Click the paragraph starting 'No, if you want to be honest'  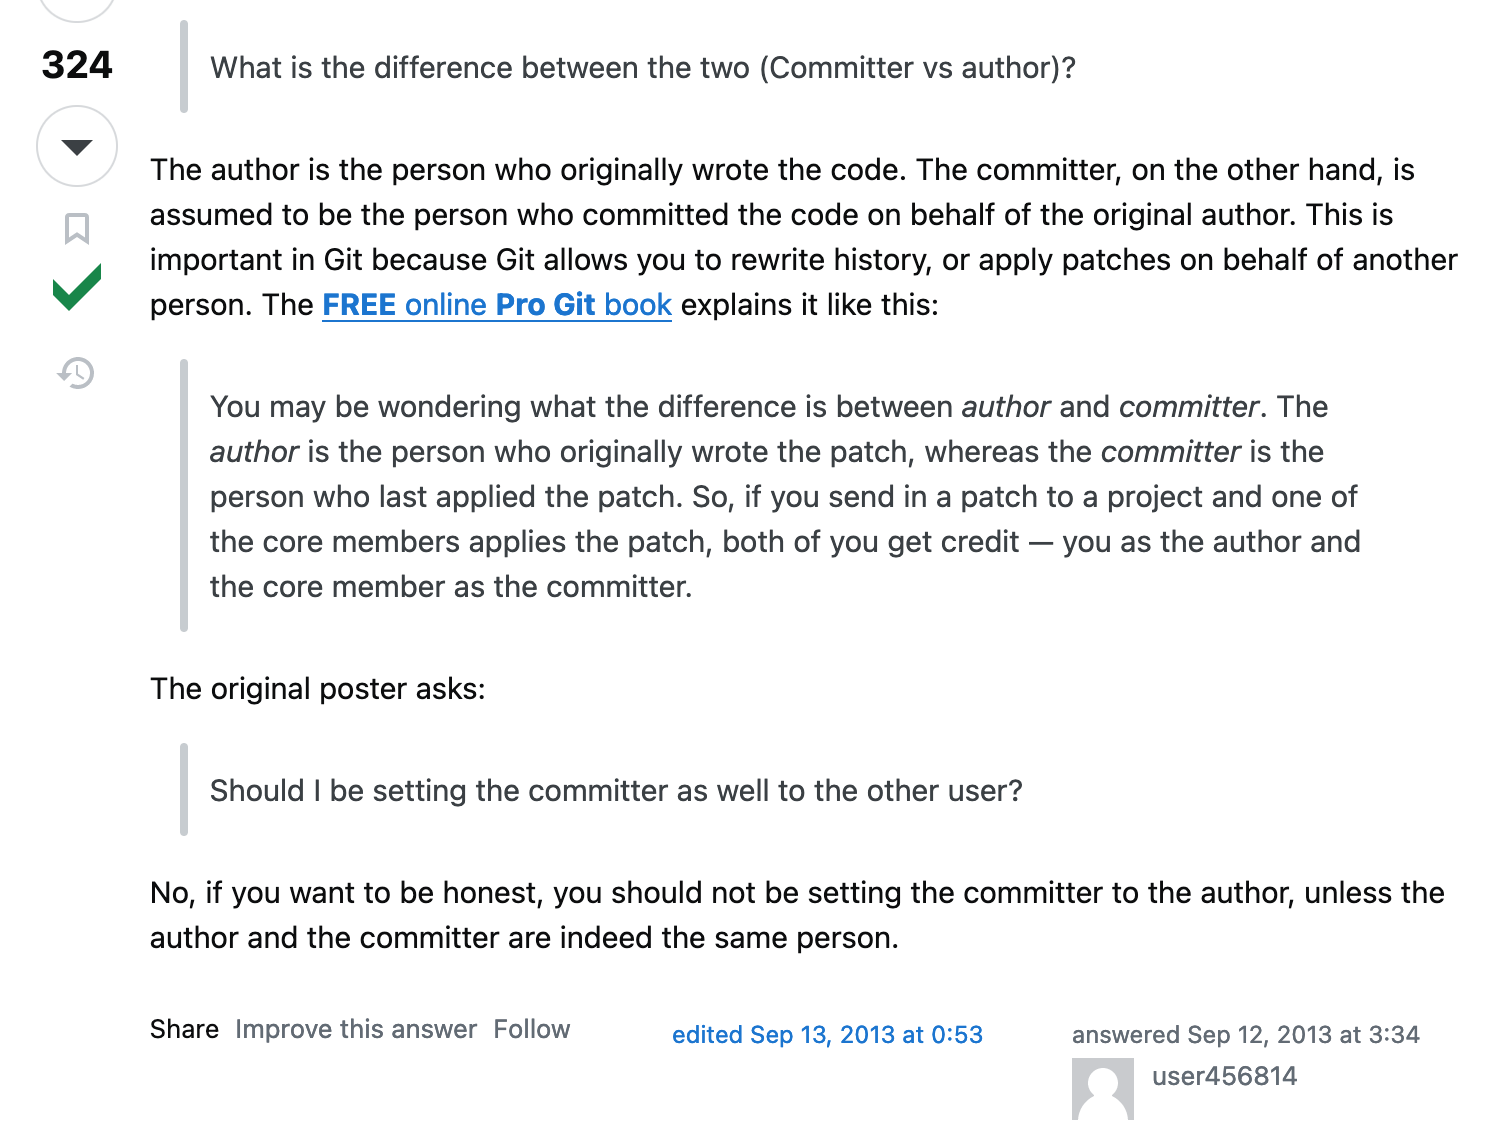click(797, 915)
